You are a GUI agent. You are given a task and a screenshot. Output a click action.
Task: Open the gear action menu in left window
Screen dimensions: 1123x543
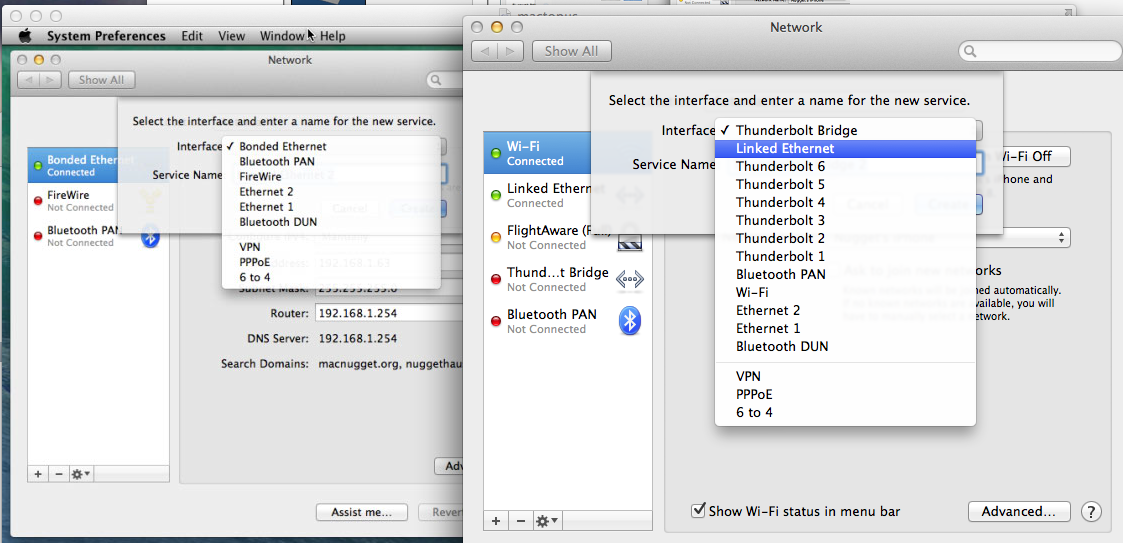(80, 474)
